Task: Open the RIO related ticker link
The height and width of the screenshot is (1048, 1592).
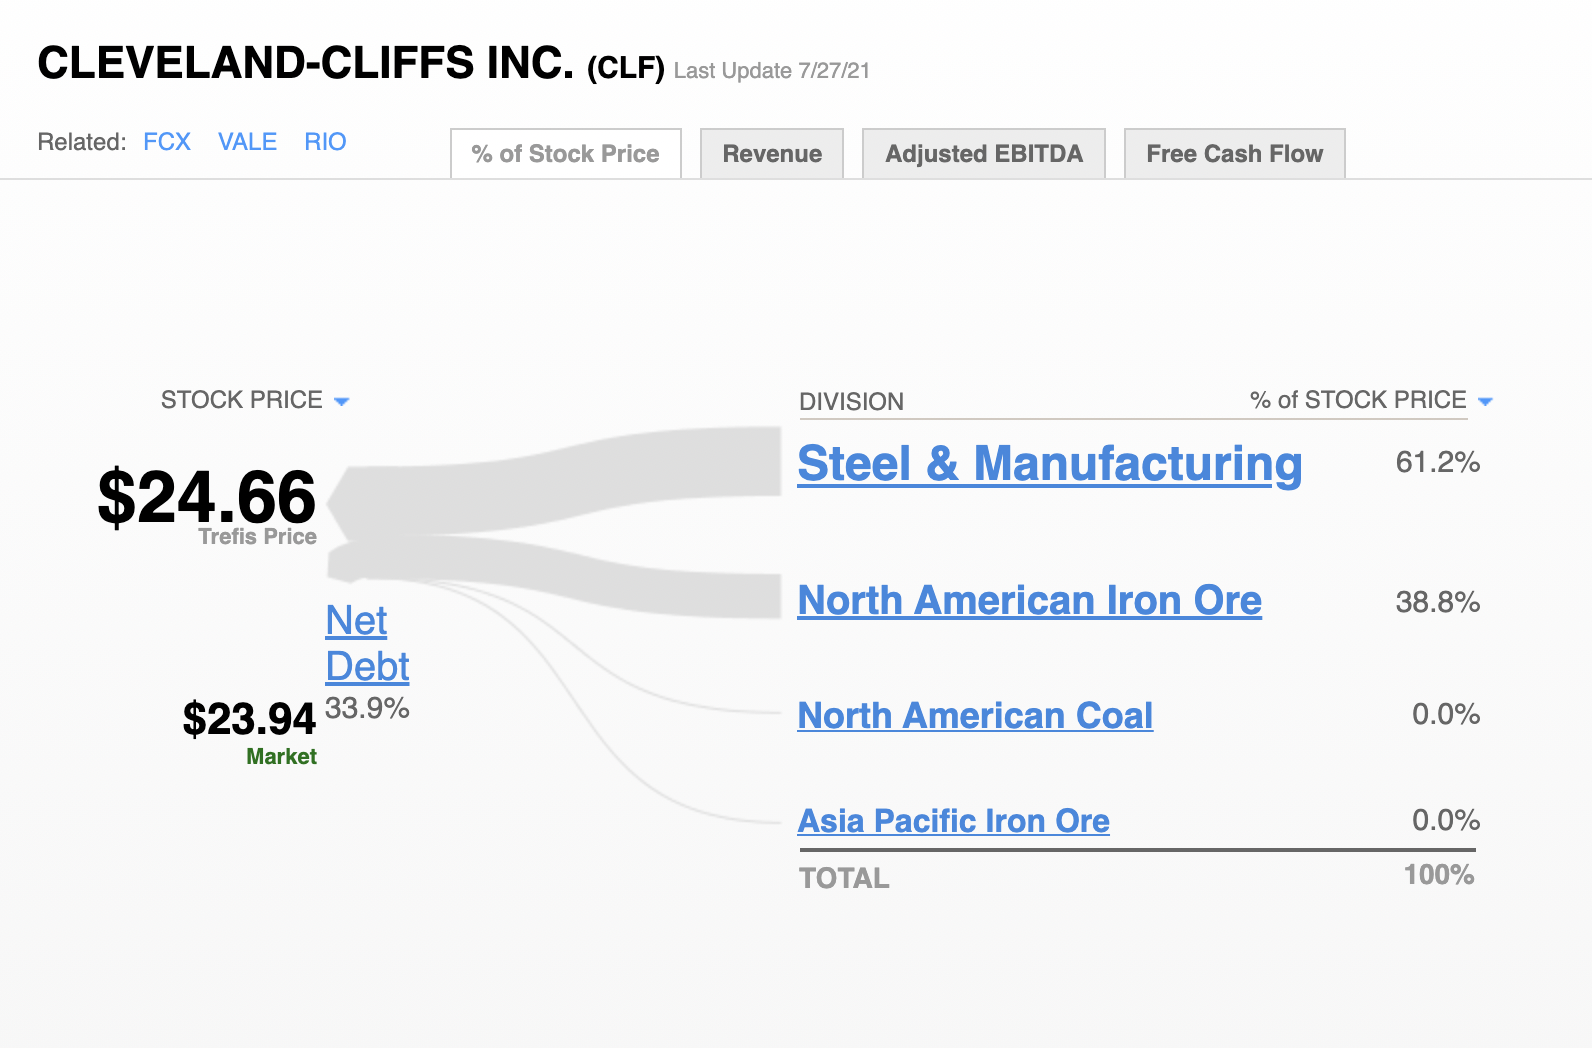Action: pyautogui.click(x=325, y=142)
